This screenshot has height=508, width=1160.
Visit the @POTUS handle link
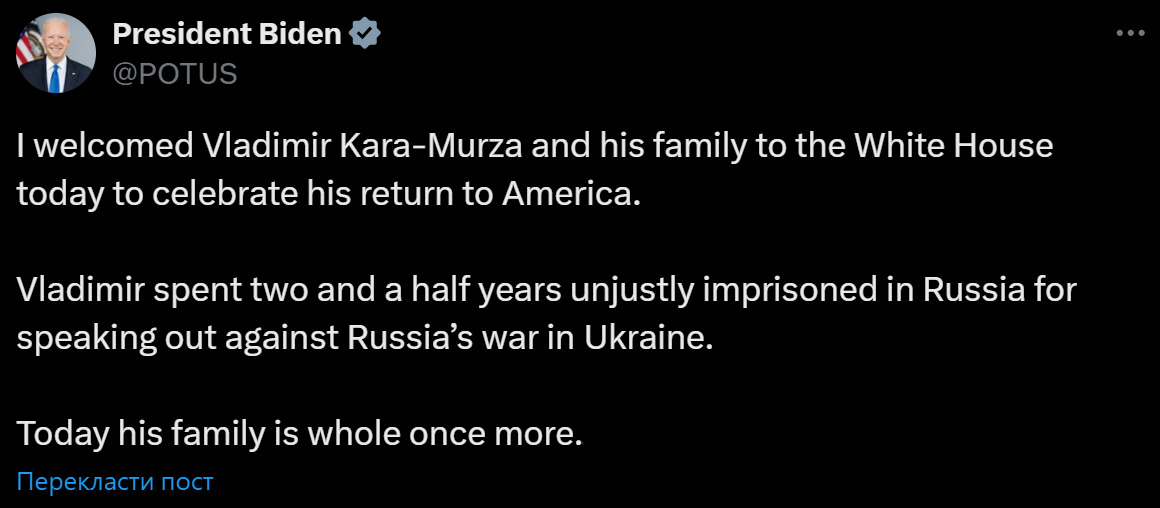click(175, 74)
